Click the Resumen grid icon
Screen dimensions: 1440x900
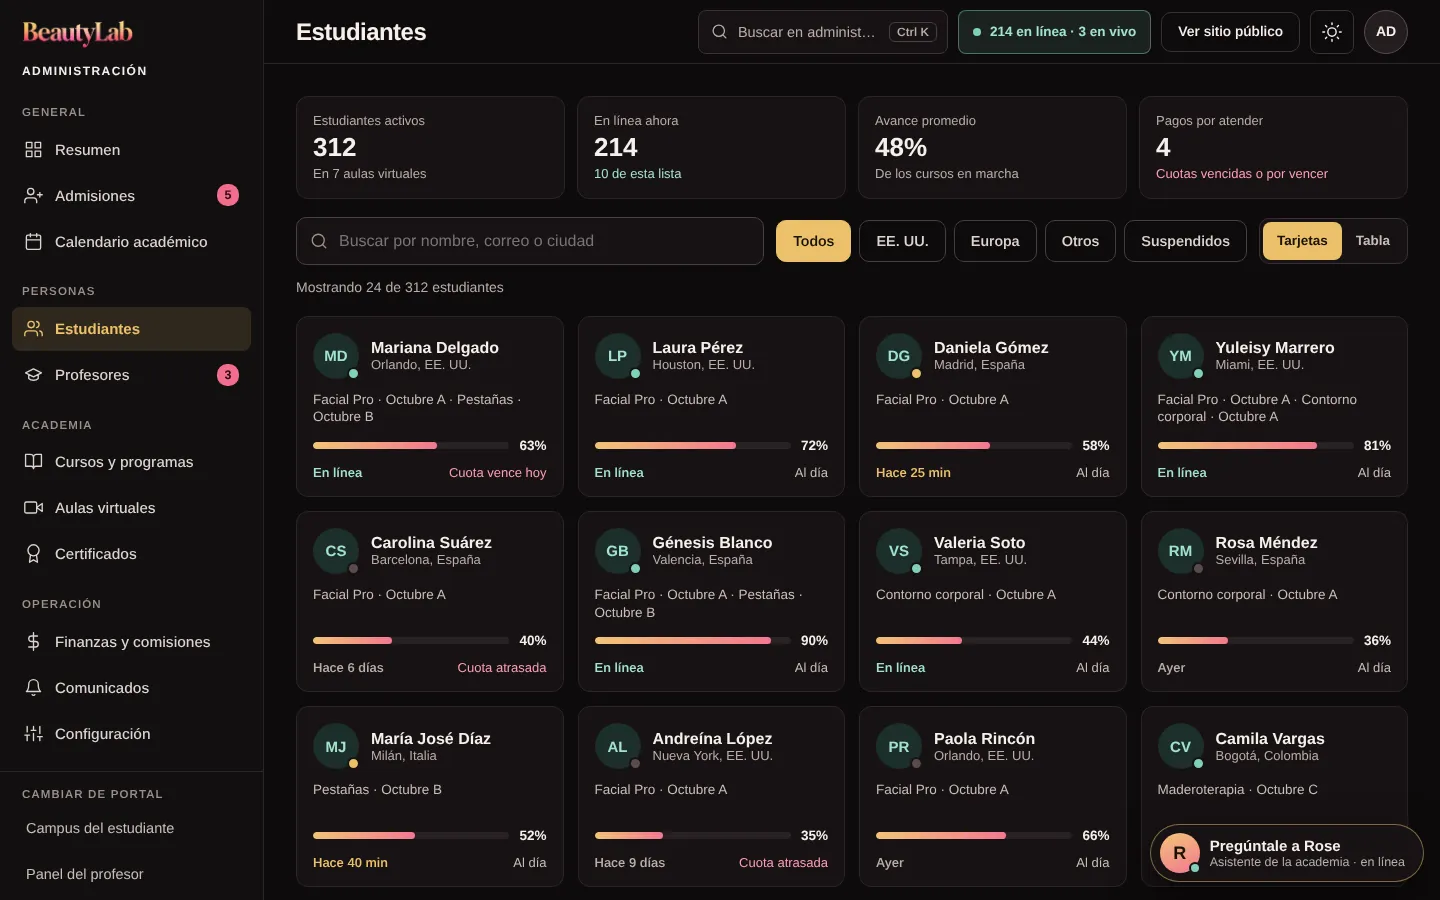[x=33, y=150]
